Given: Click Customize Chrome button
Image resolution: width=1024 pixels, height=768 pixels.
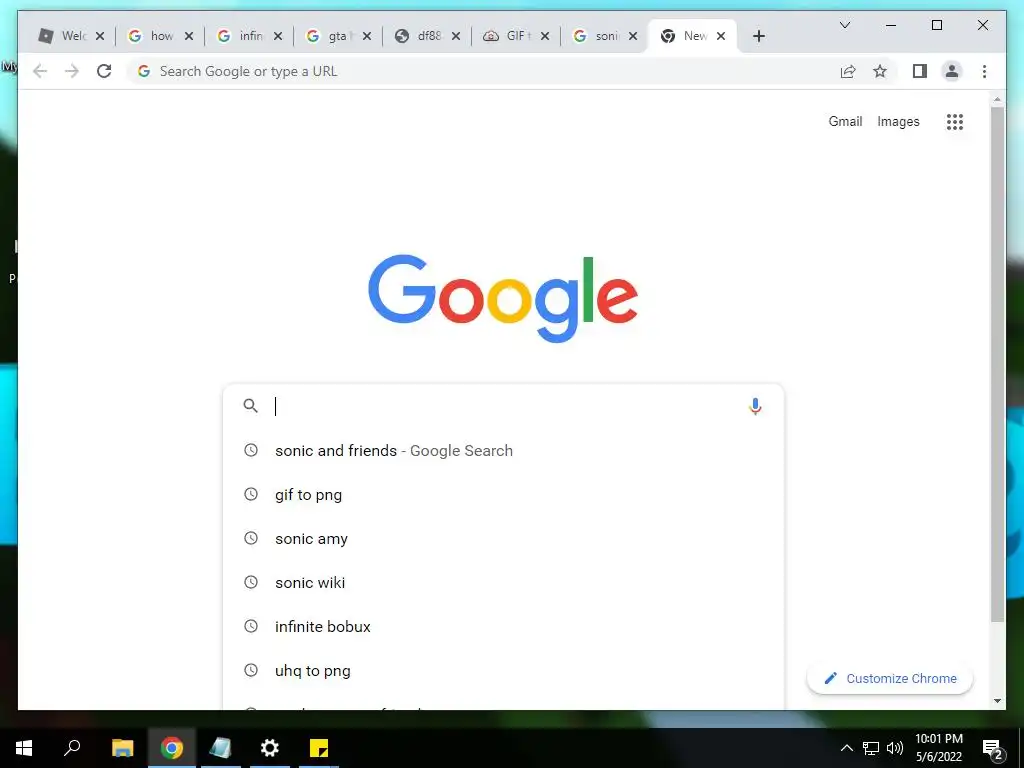Looking at the screenshot, I should coord(889,679).
